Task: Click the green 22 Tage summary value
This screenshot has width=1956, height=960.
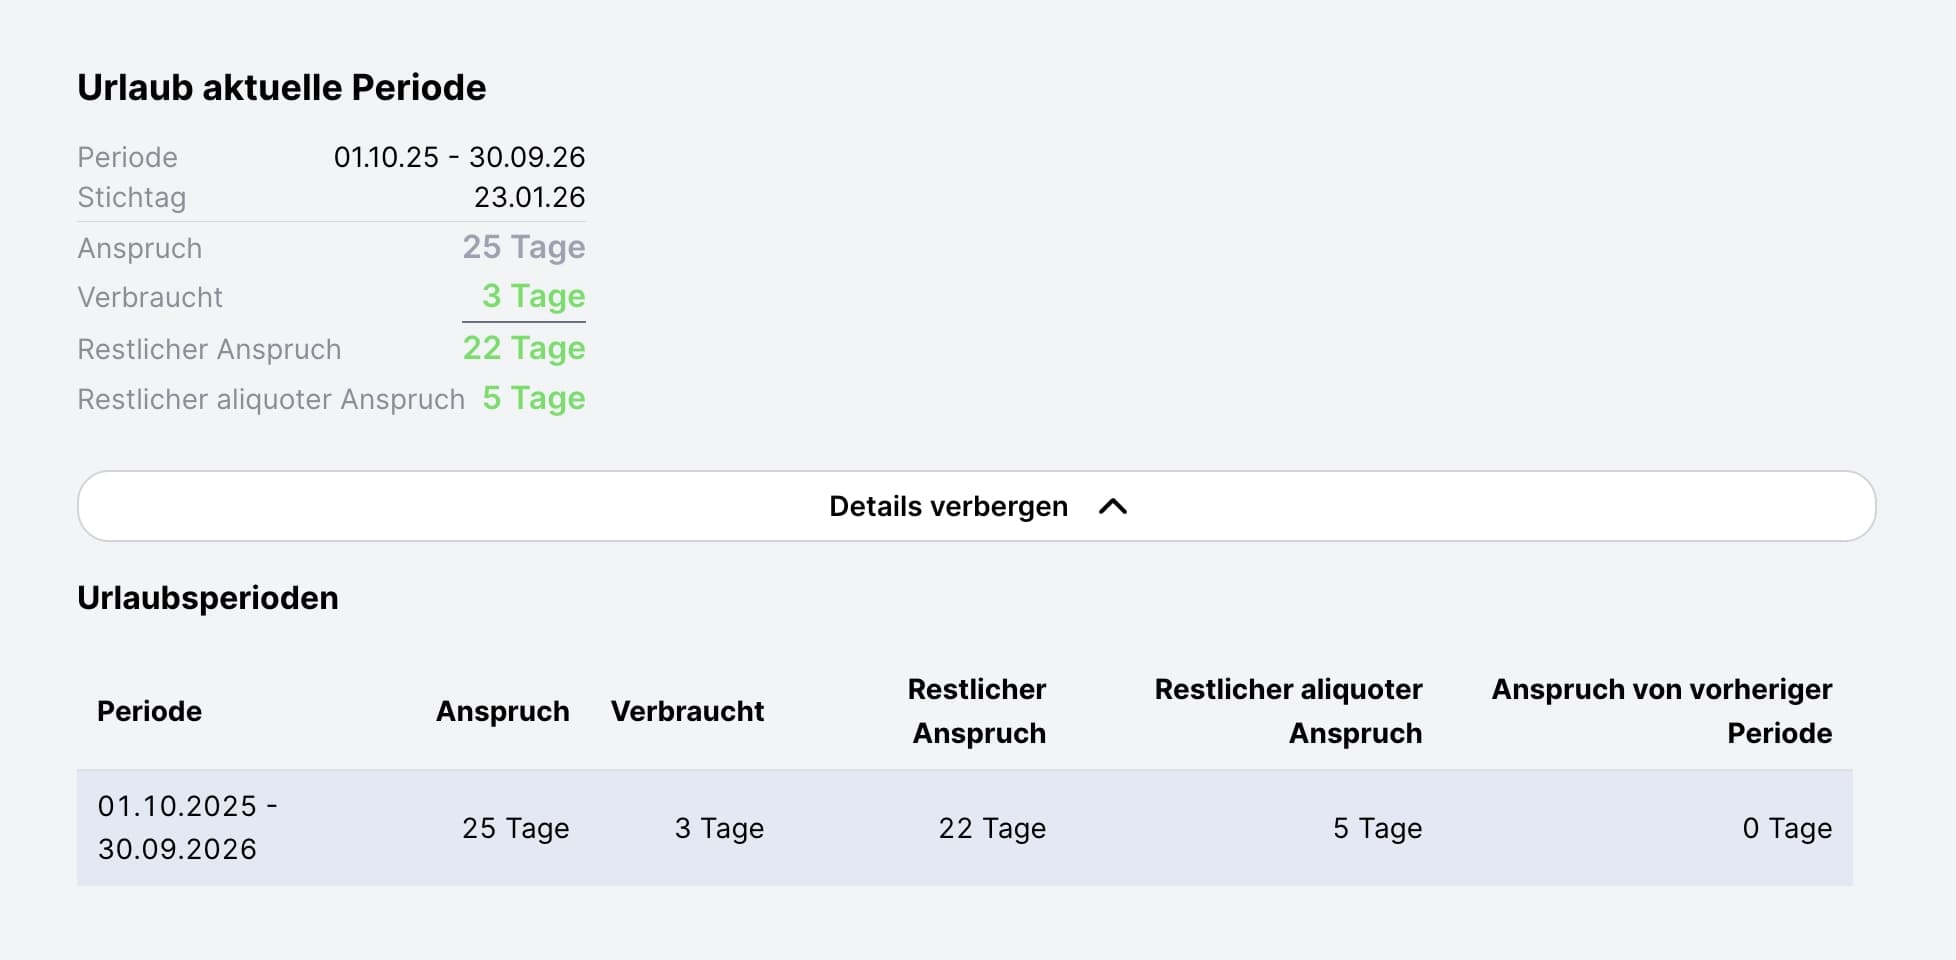Action: pos(523,348)
